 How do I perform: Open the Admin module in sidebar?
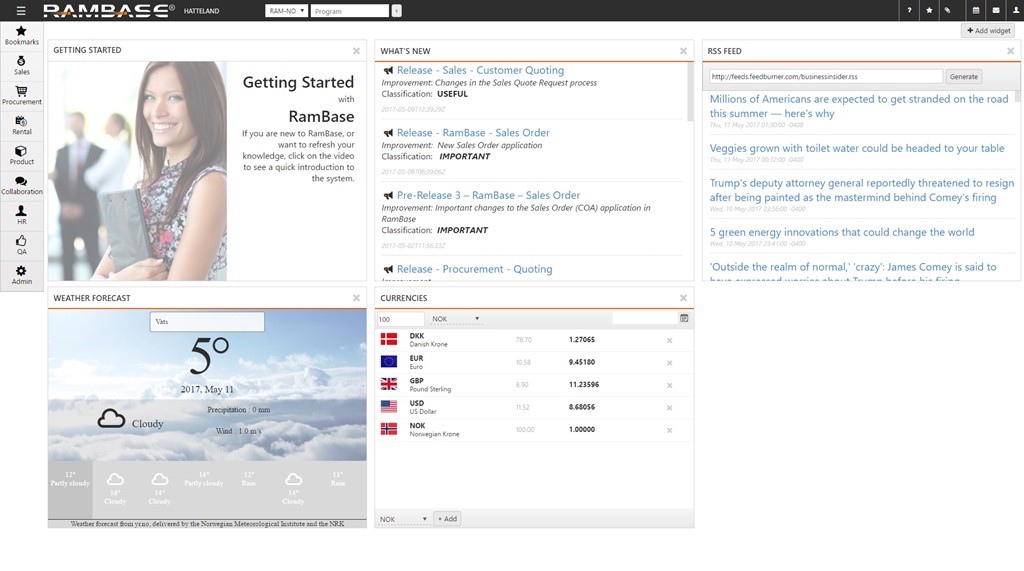[x=22, y=275]
